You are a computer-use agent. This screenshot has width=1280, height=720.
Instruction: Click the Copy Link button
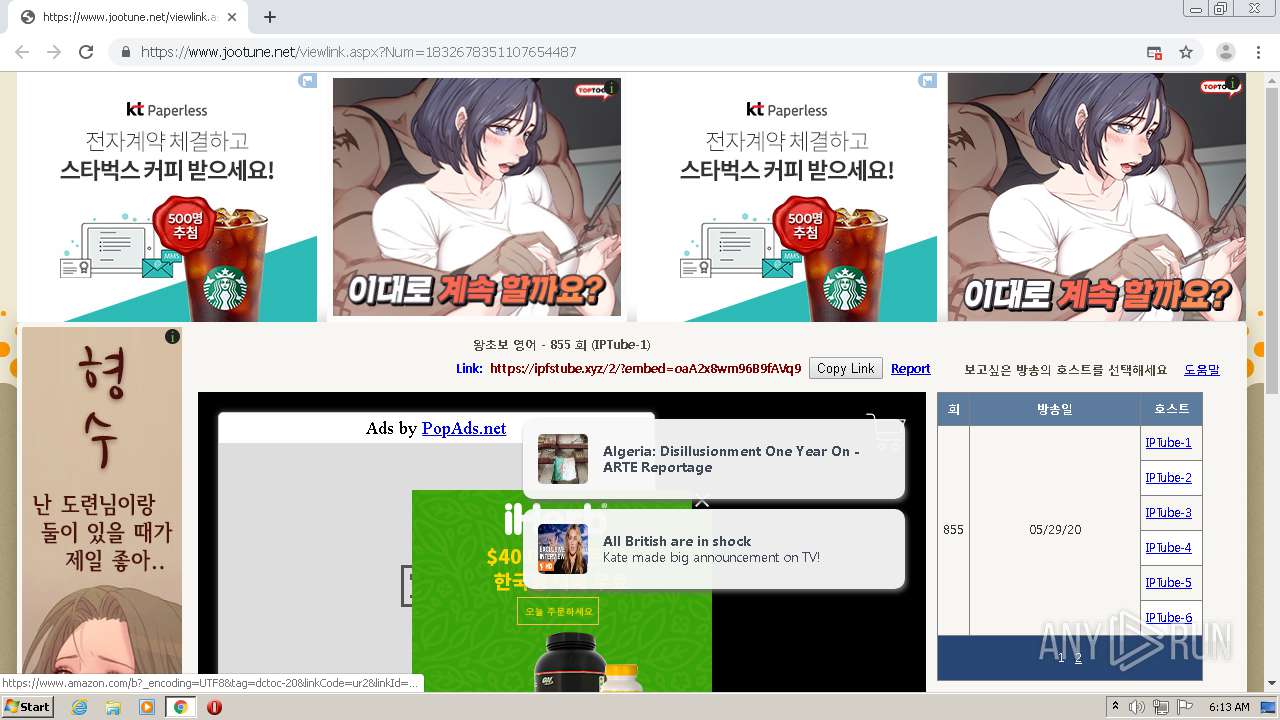(x=846, y=368)
